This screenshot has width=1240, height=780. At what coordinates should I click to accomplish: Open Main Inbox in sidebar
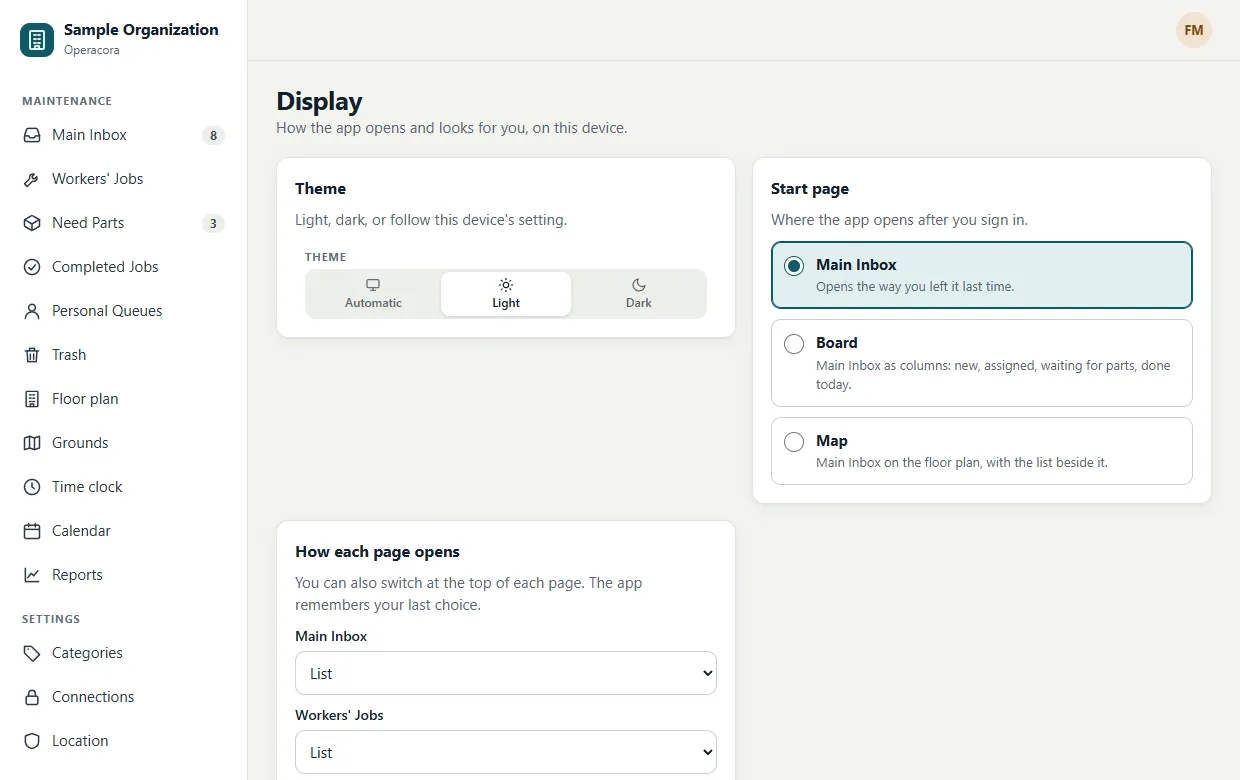(x=123, y=135)
